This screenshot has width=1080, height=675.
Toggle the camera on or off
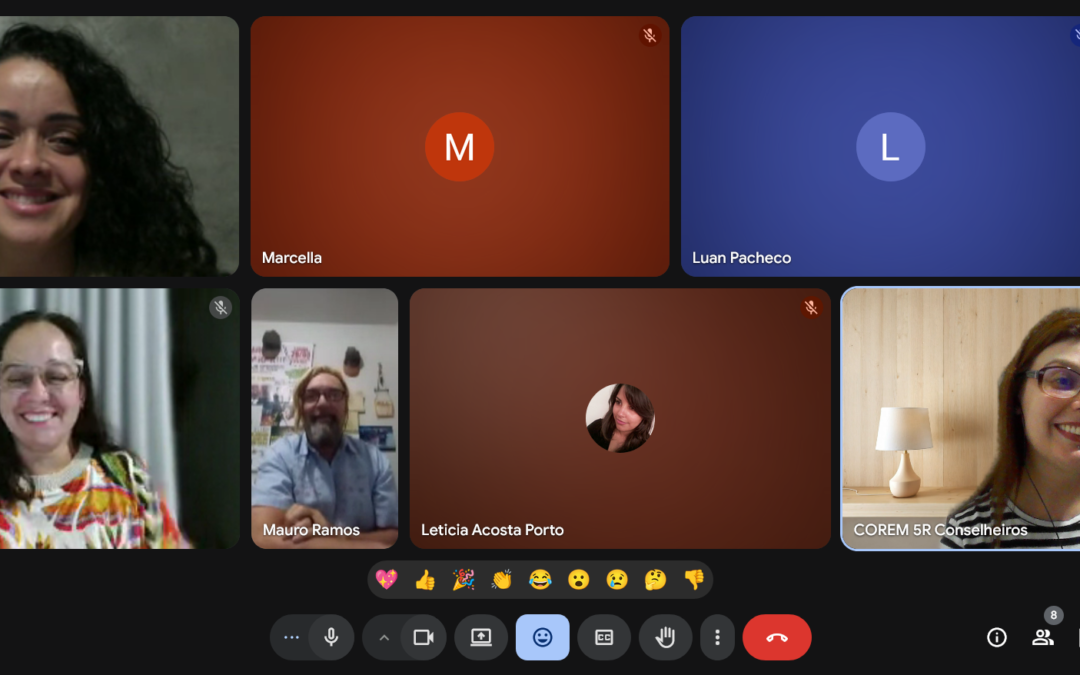[x=423, y=638]
